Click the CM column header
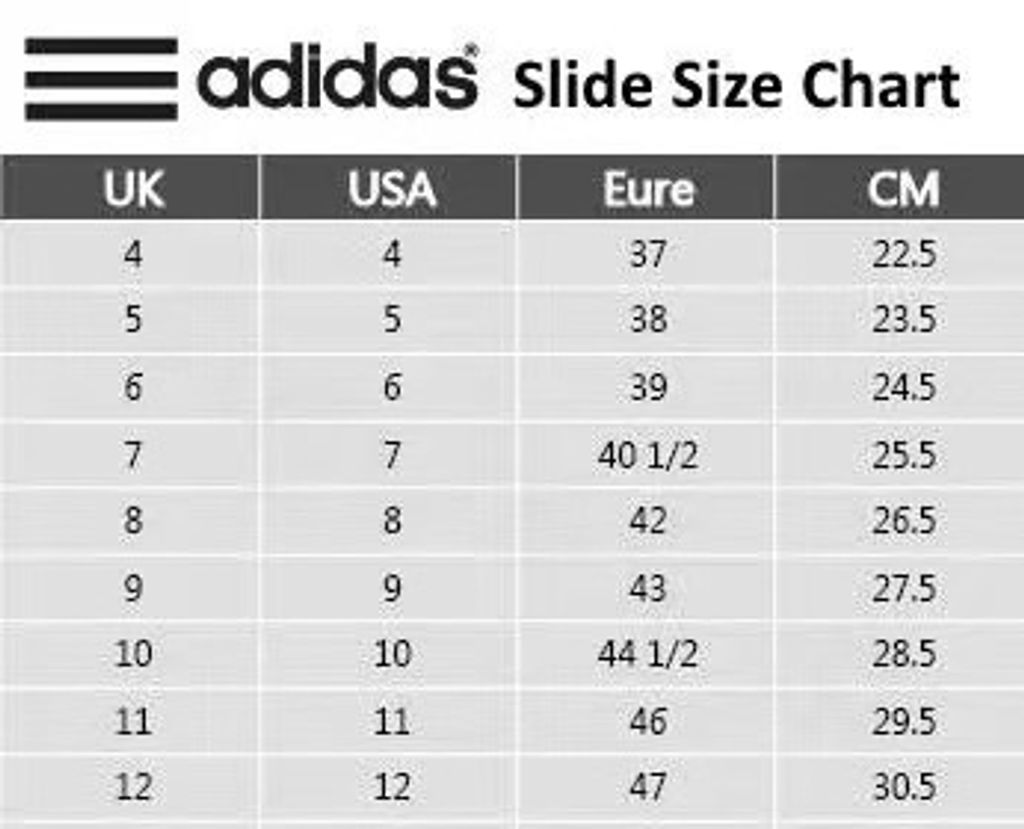Image resolution: width=1024 pixels, height=829 pixels. click(903, 189)
